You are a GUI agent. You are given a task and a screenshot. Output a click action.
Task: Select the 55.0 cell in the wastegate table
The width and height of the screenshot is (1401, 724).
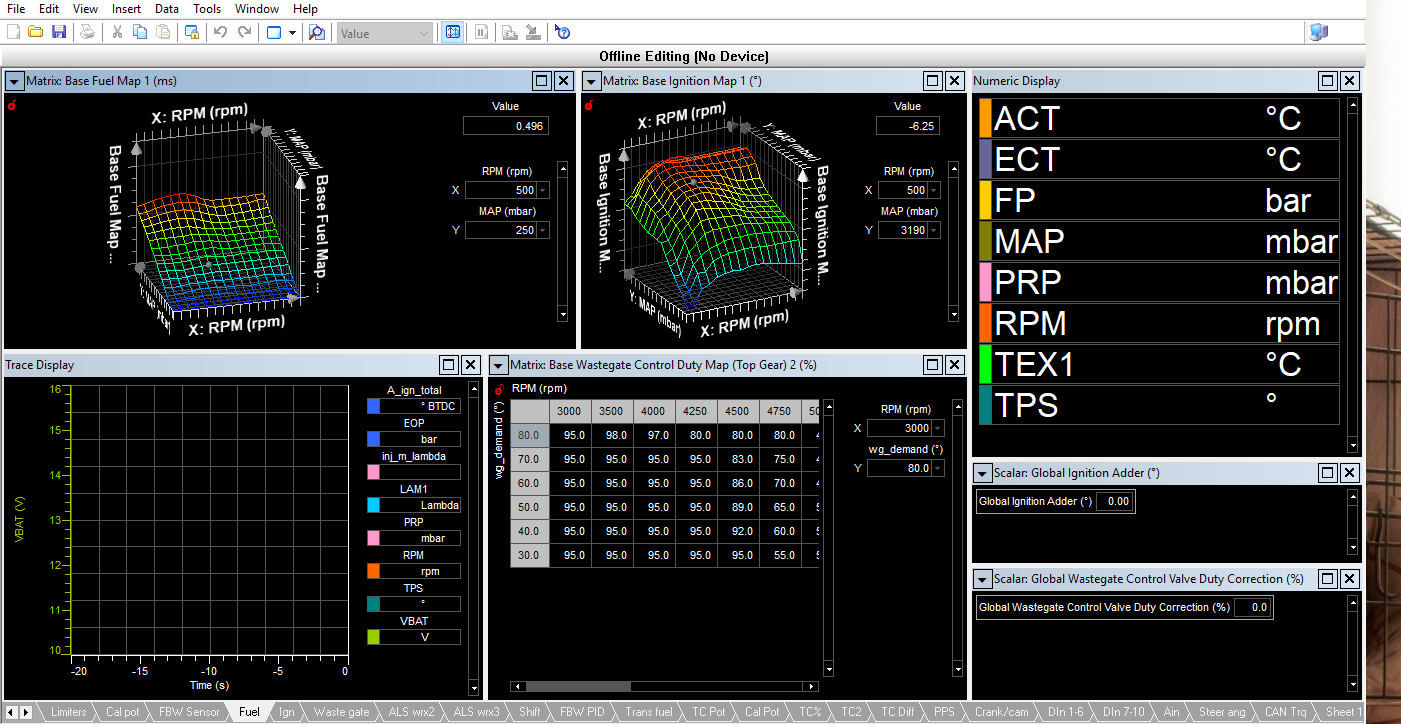(781, 555)
